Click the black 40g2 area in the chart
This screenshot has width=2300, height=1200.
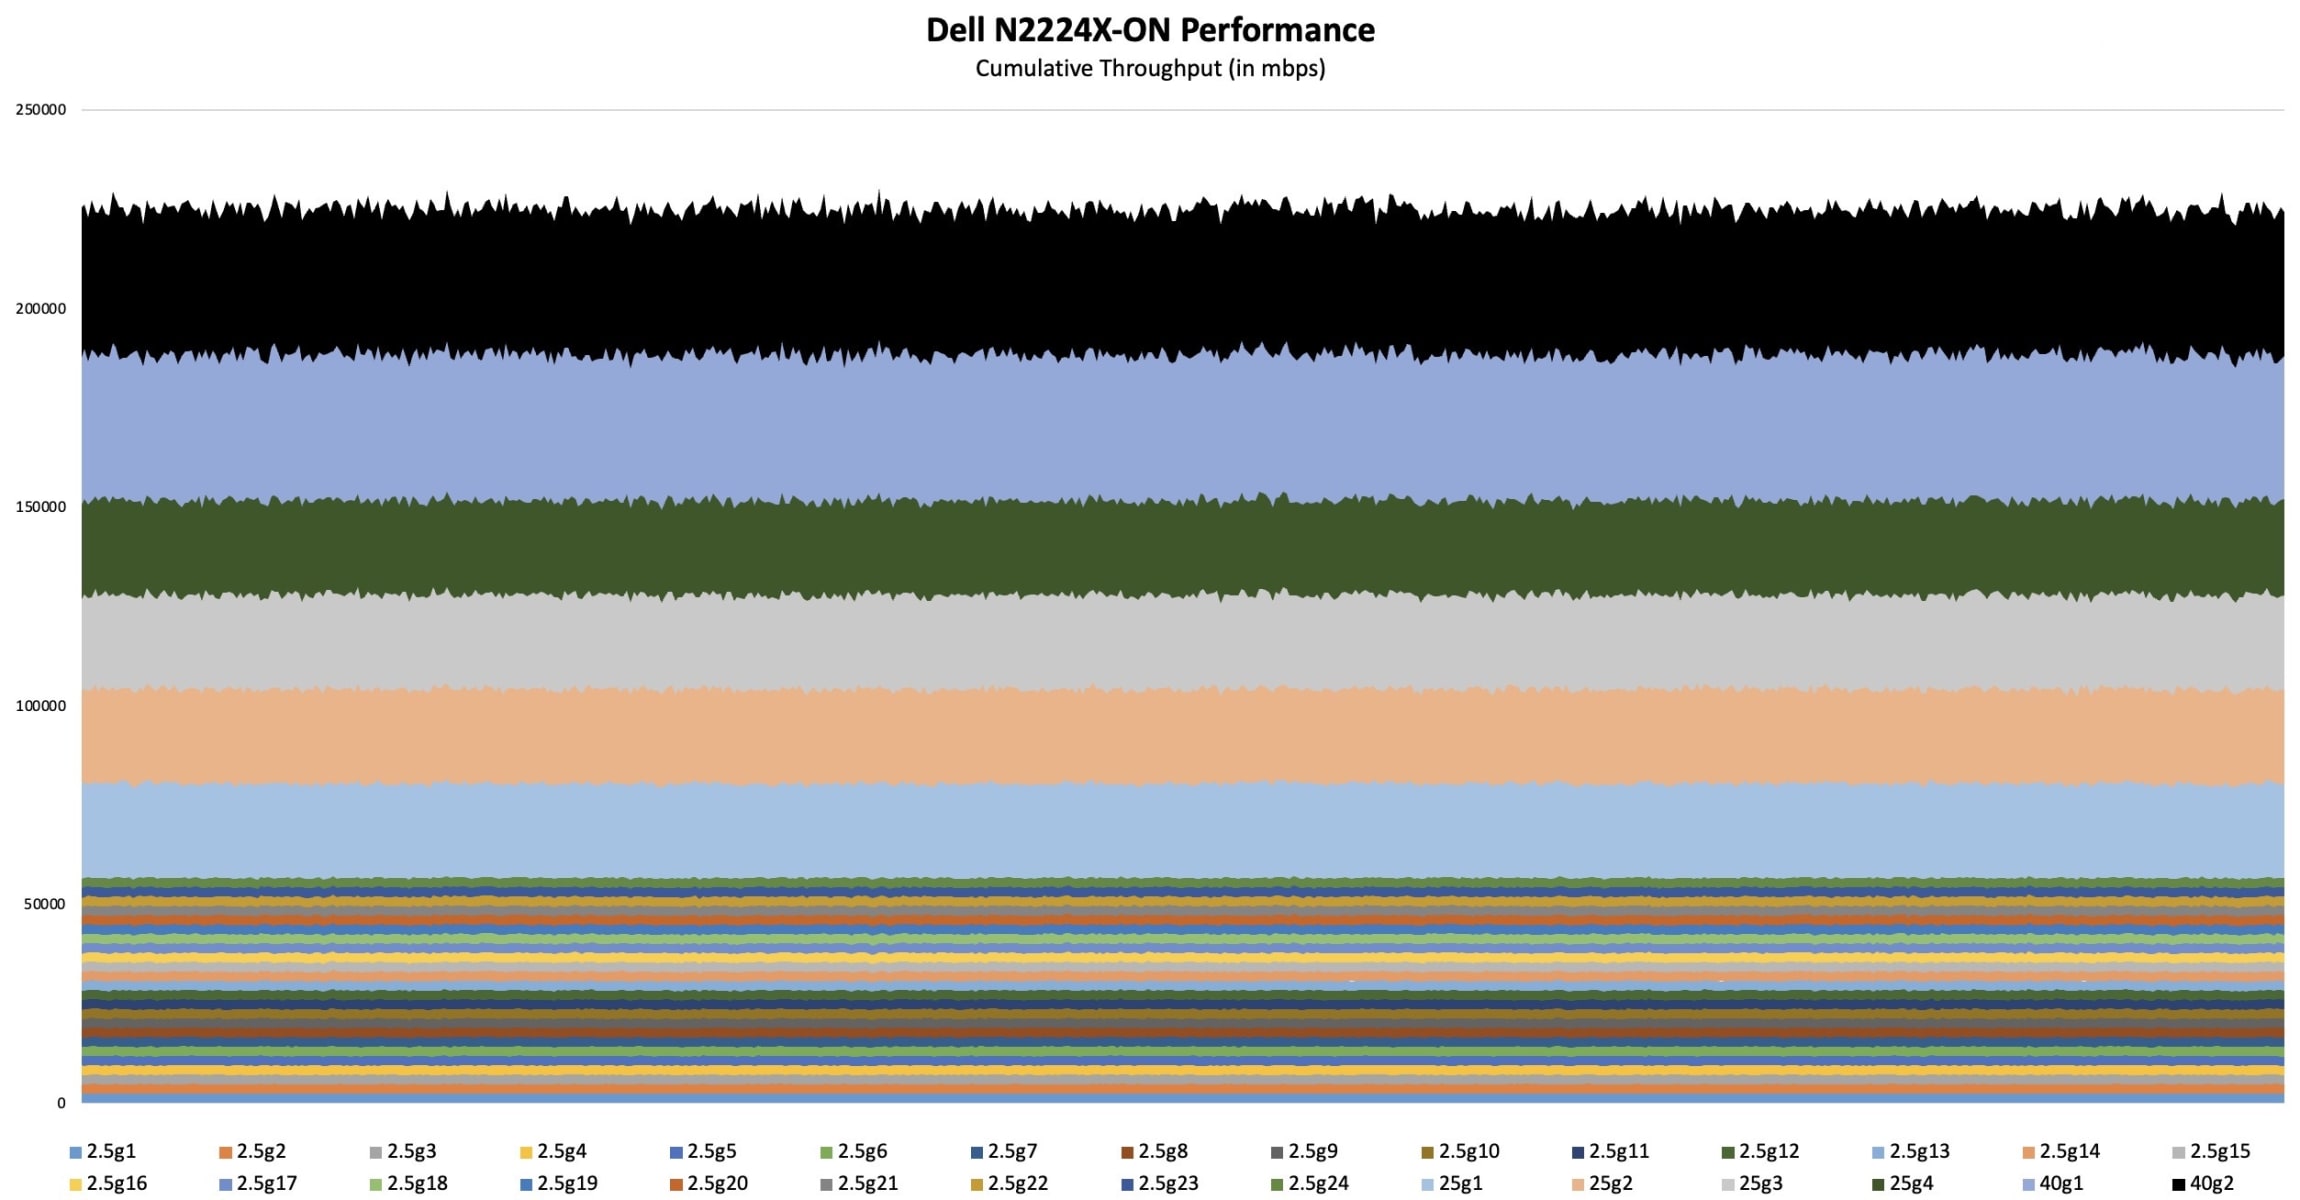pyautogui.click(x=1150, y=280)
